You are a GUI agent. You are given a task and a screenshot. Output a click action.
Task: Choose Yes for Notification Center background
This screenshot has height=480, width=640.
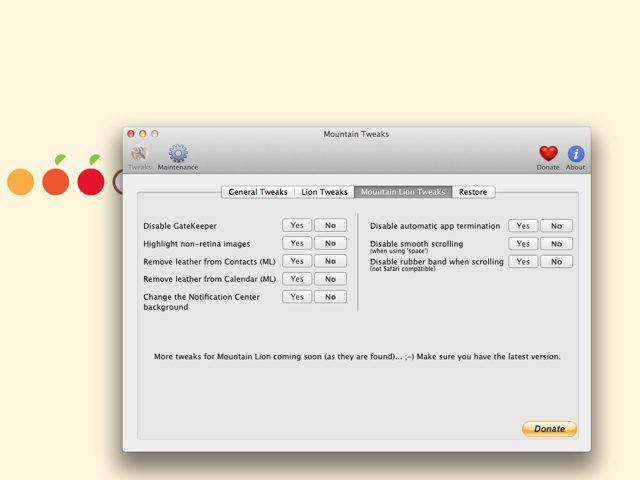click(297, 297)
